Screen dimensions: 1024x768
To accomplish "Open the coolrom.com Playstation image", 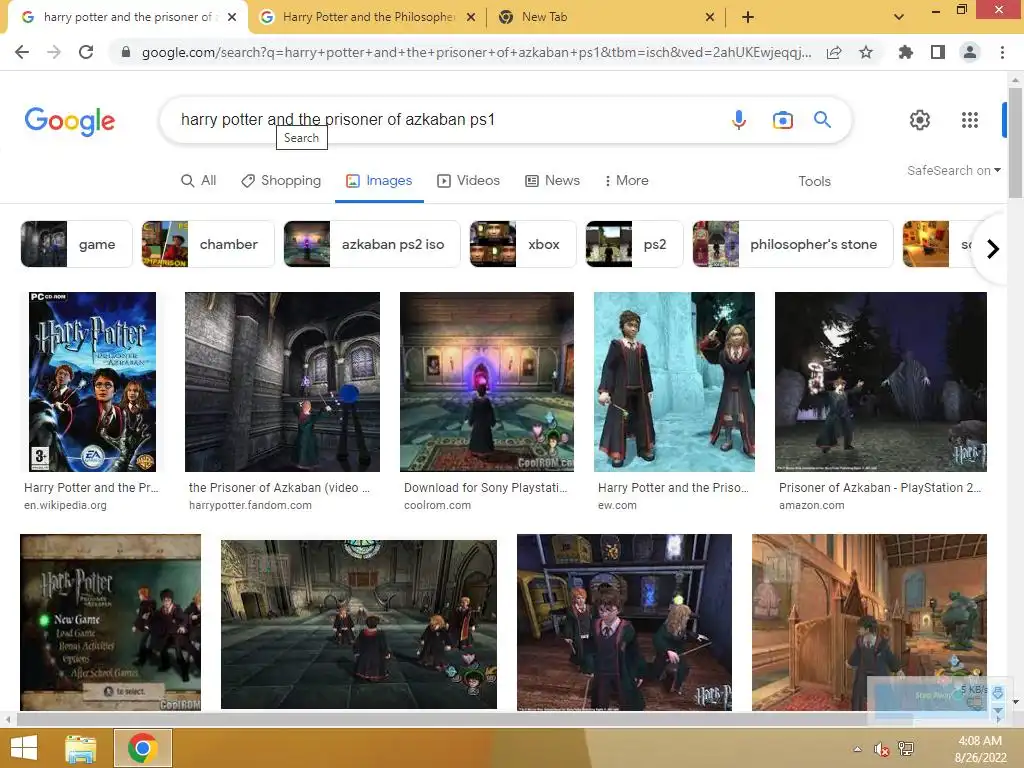I will click(x=487, y=381).
